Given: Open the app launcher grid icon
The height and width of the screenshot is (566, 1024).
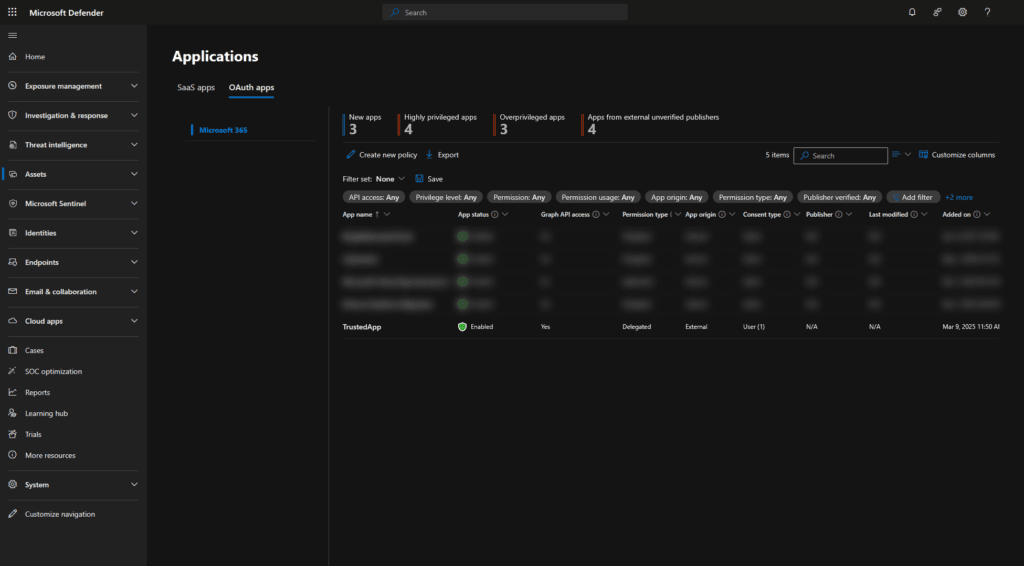Looking at the screenshot, I should pyautogui.click(x=12, y=12).
